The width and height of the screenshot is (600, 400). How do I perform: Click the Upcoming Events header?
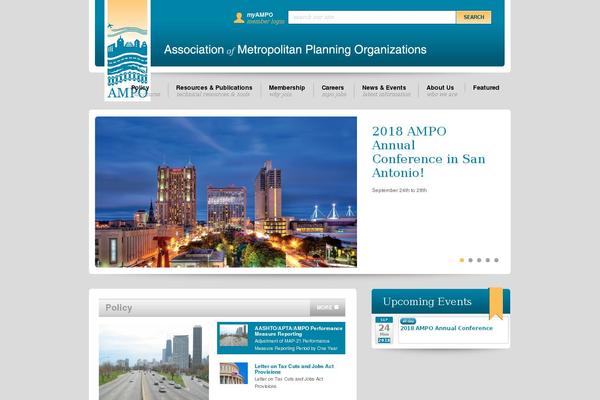tap(427, 302)
